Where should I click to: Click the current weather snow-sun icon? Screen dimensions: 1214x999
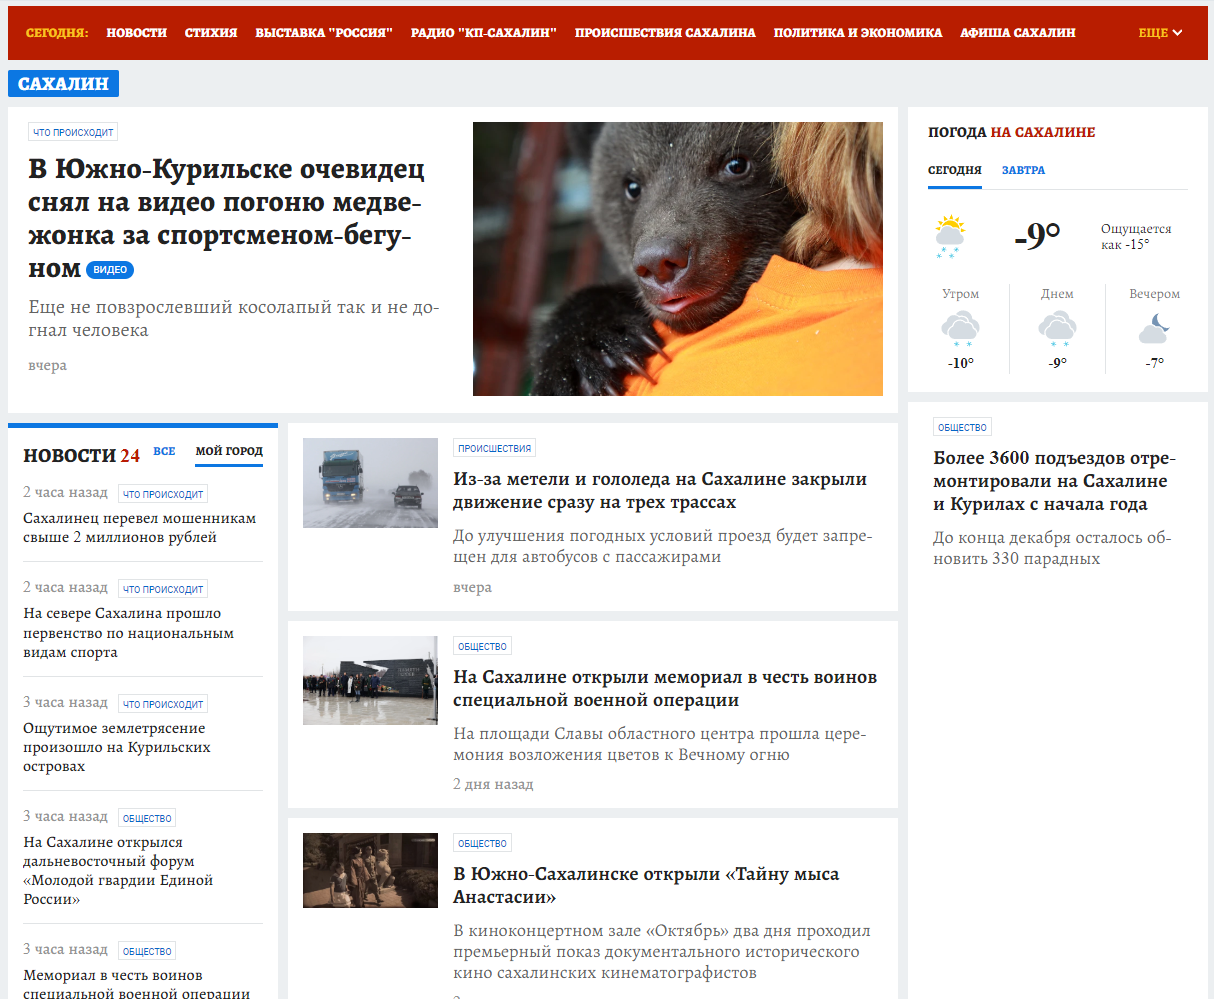(x=950, y=236)
